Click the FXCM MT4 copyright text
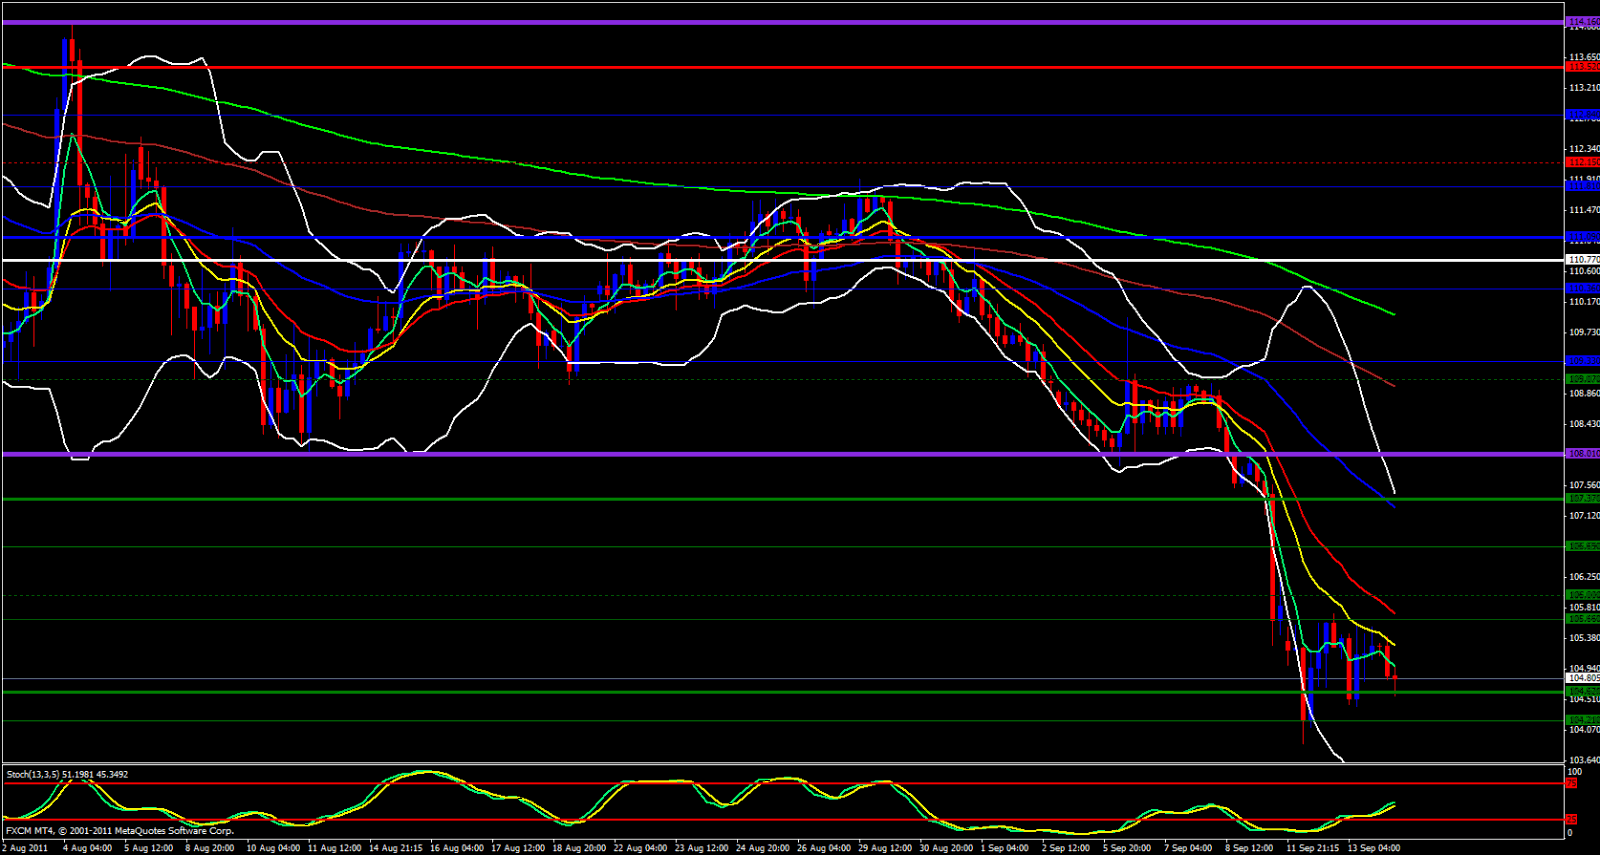Screen dimensions: 1600x855 (x=120, y=831)
